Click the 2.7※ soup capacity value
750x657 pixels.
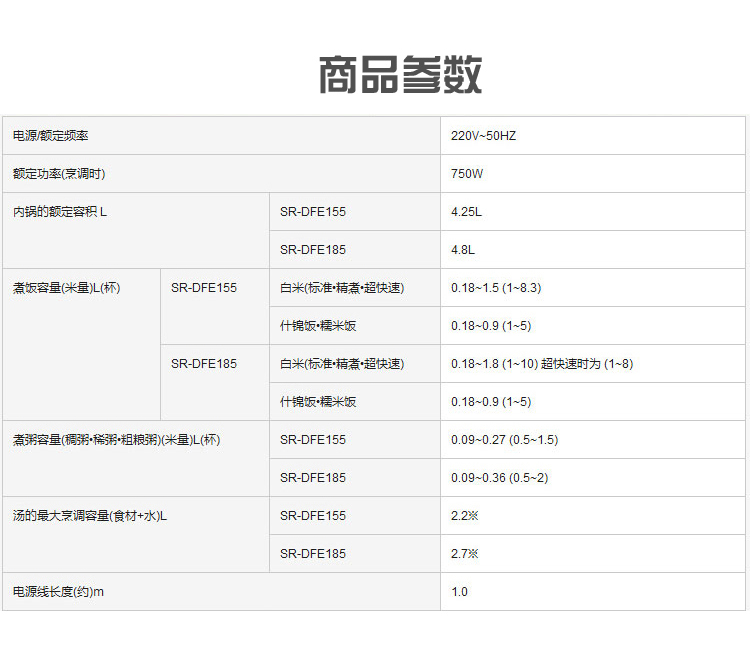pyautogui.click(x=465, y=554)
